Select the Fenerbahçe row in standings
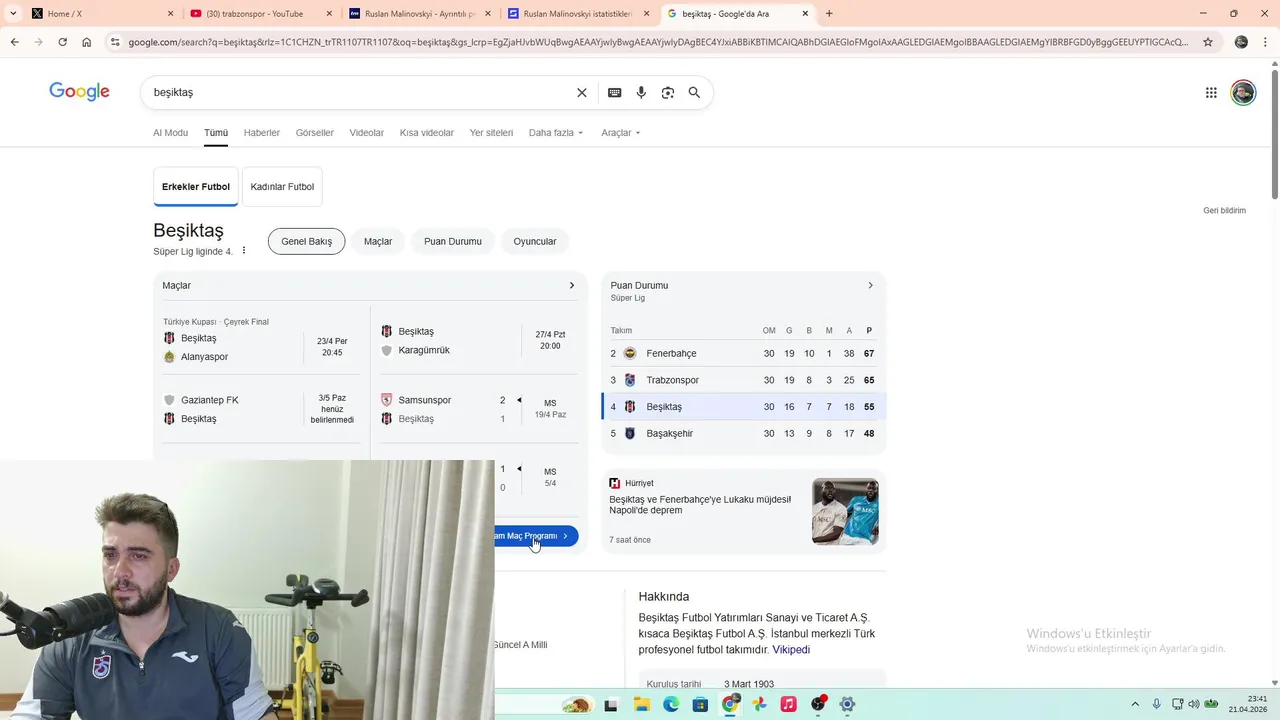The height and width of the screenshot is (720, 1280). point(743,353)
